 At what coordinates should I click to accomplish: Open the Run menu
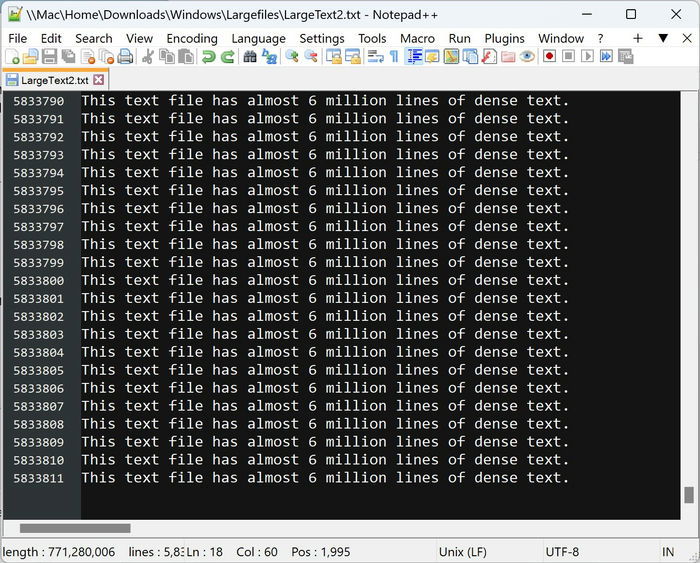(459, 38)
